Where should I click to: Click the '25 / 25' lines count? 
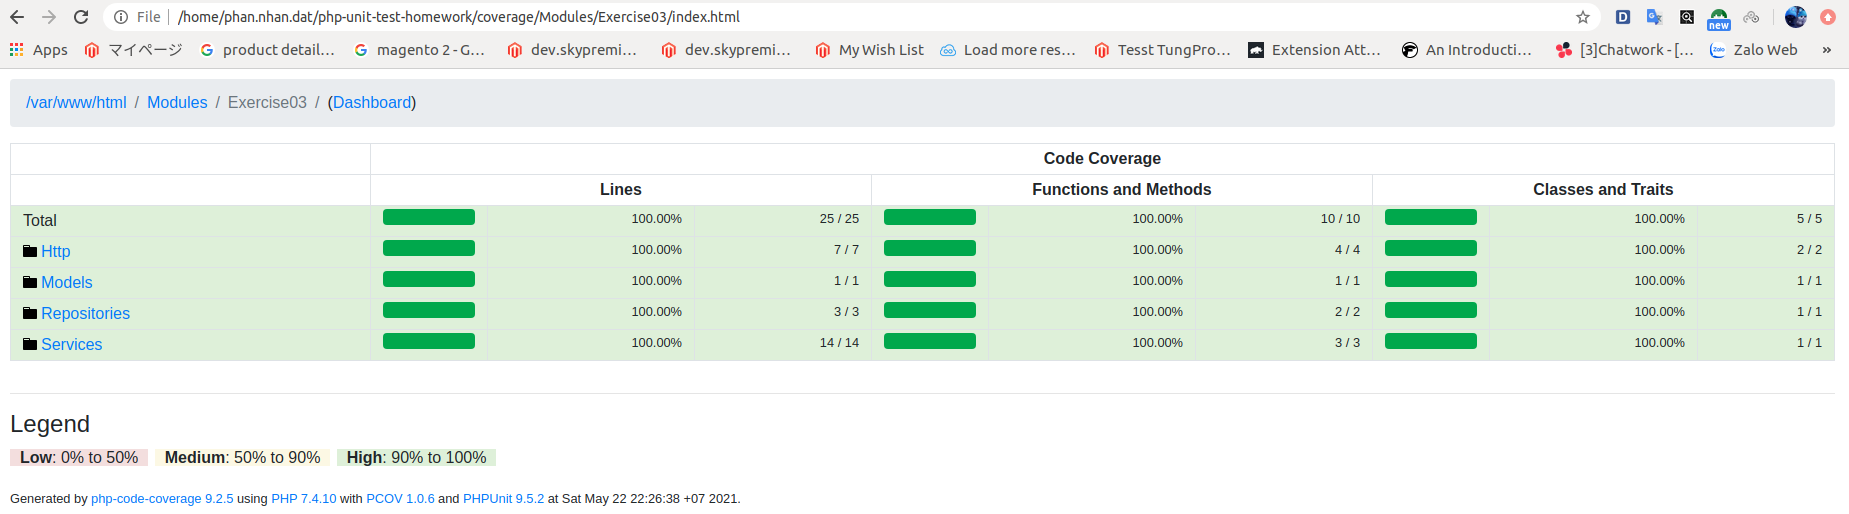[x=839, y=218]
